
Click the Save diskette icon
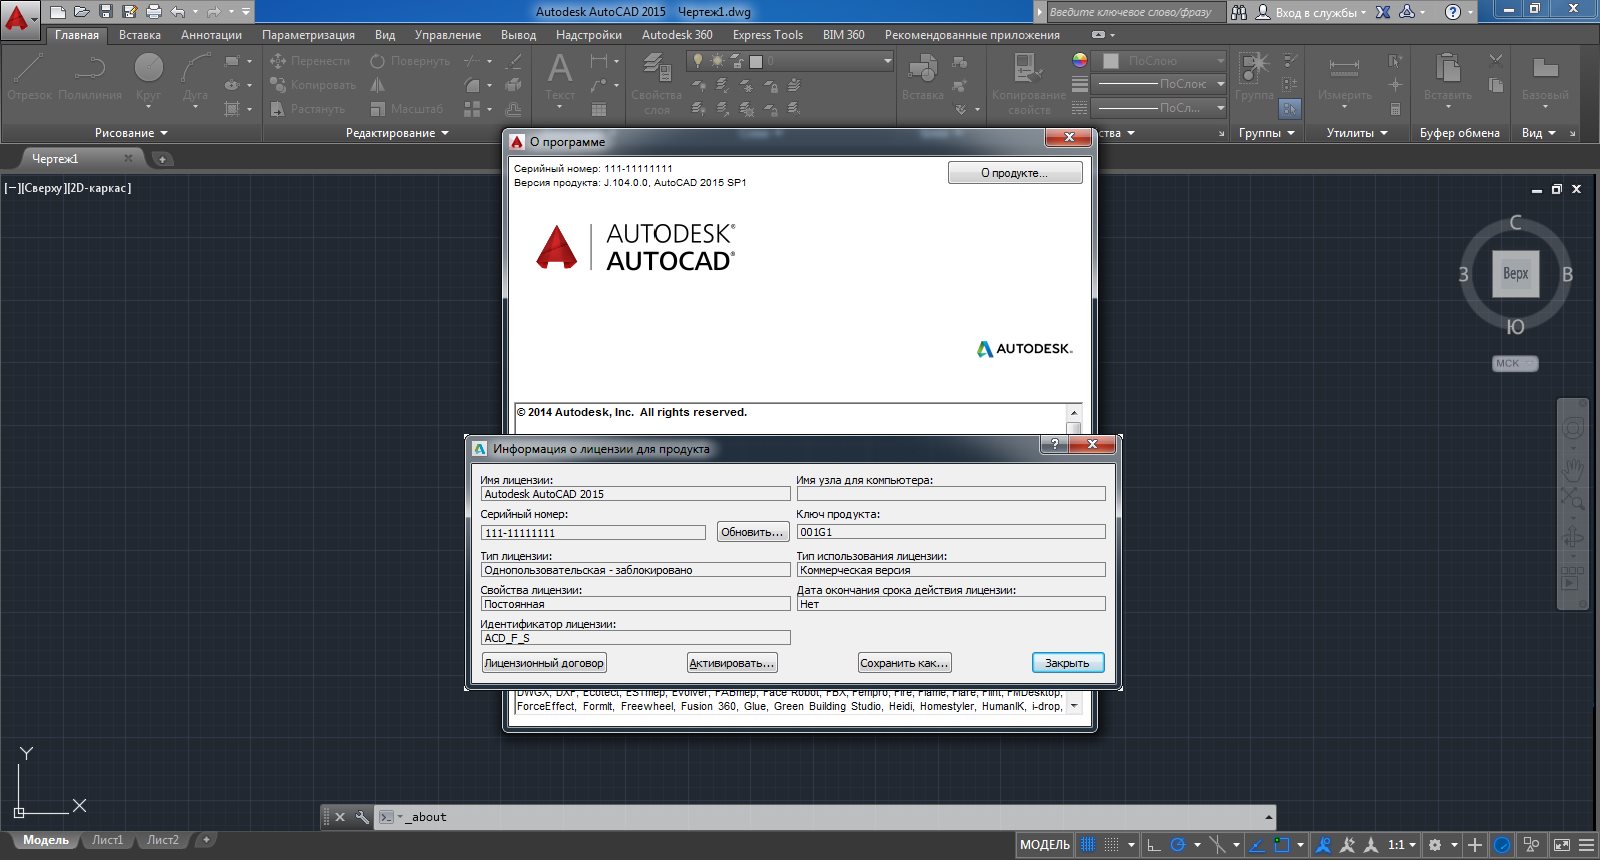105,12
